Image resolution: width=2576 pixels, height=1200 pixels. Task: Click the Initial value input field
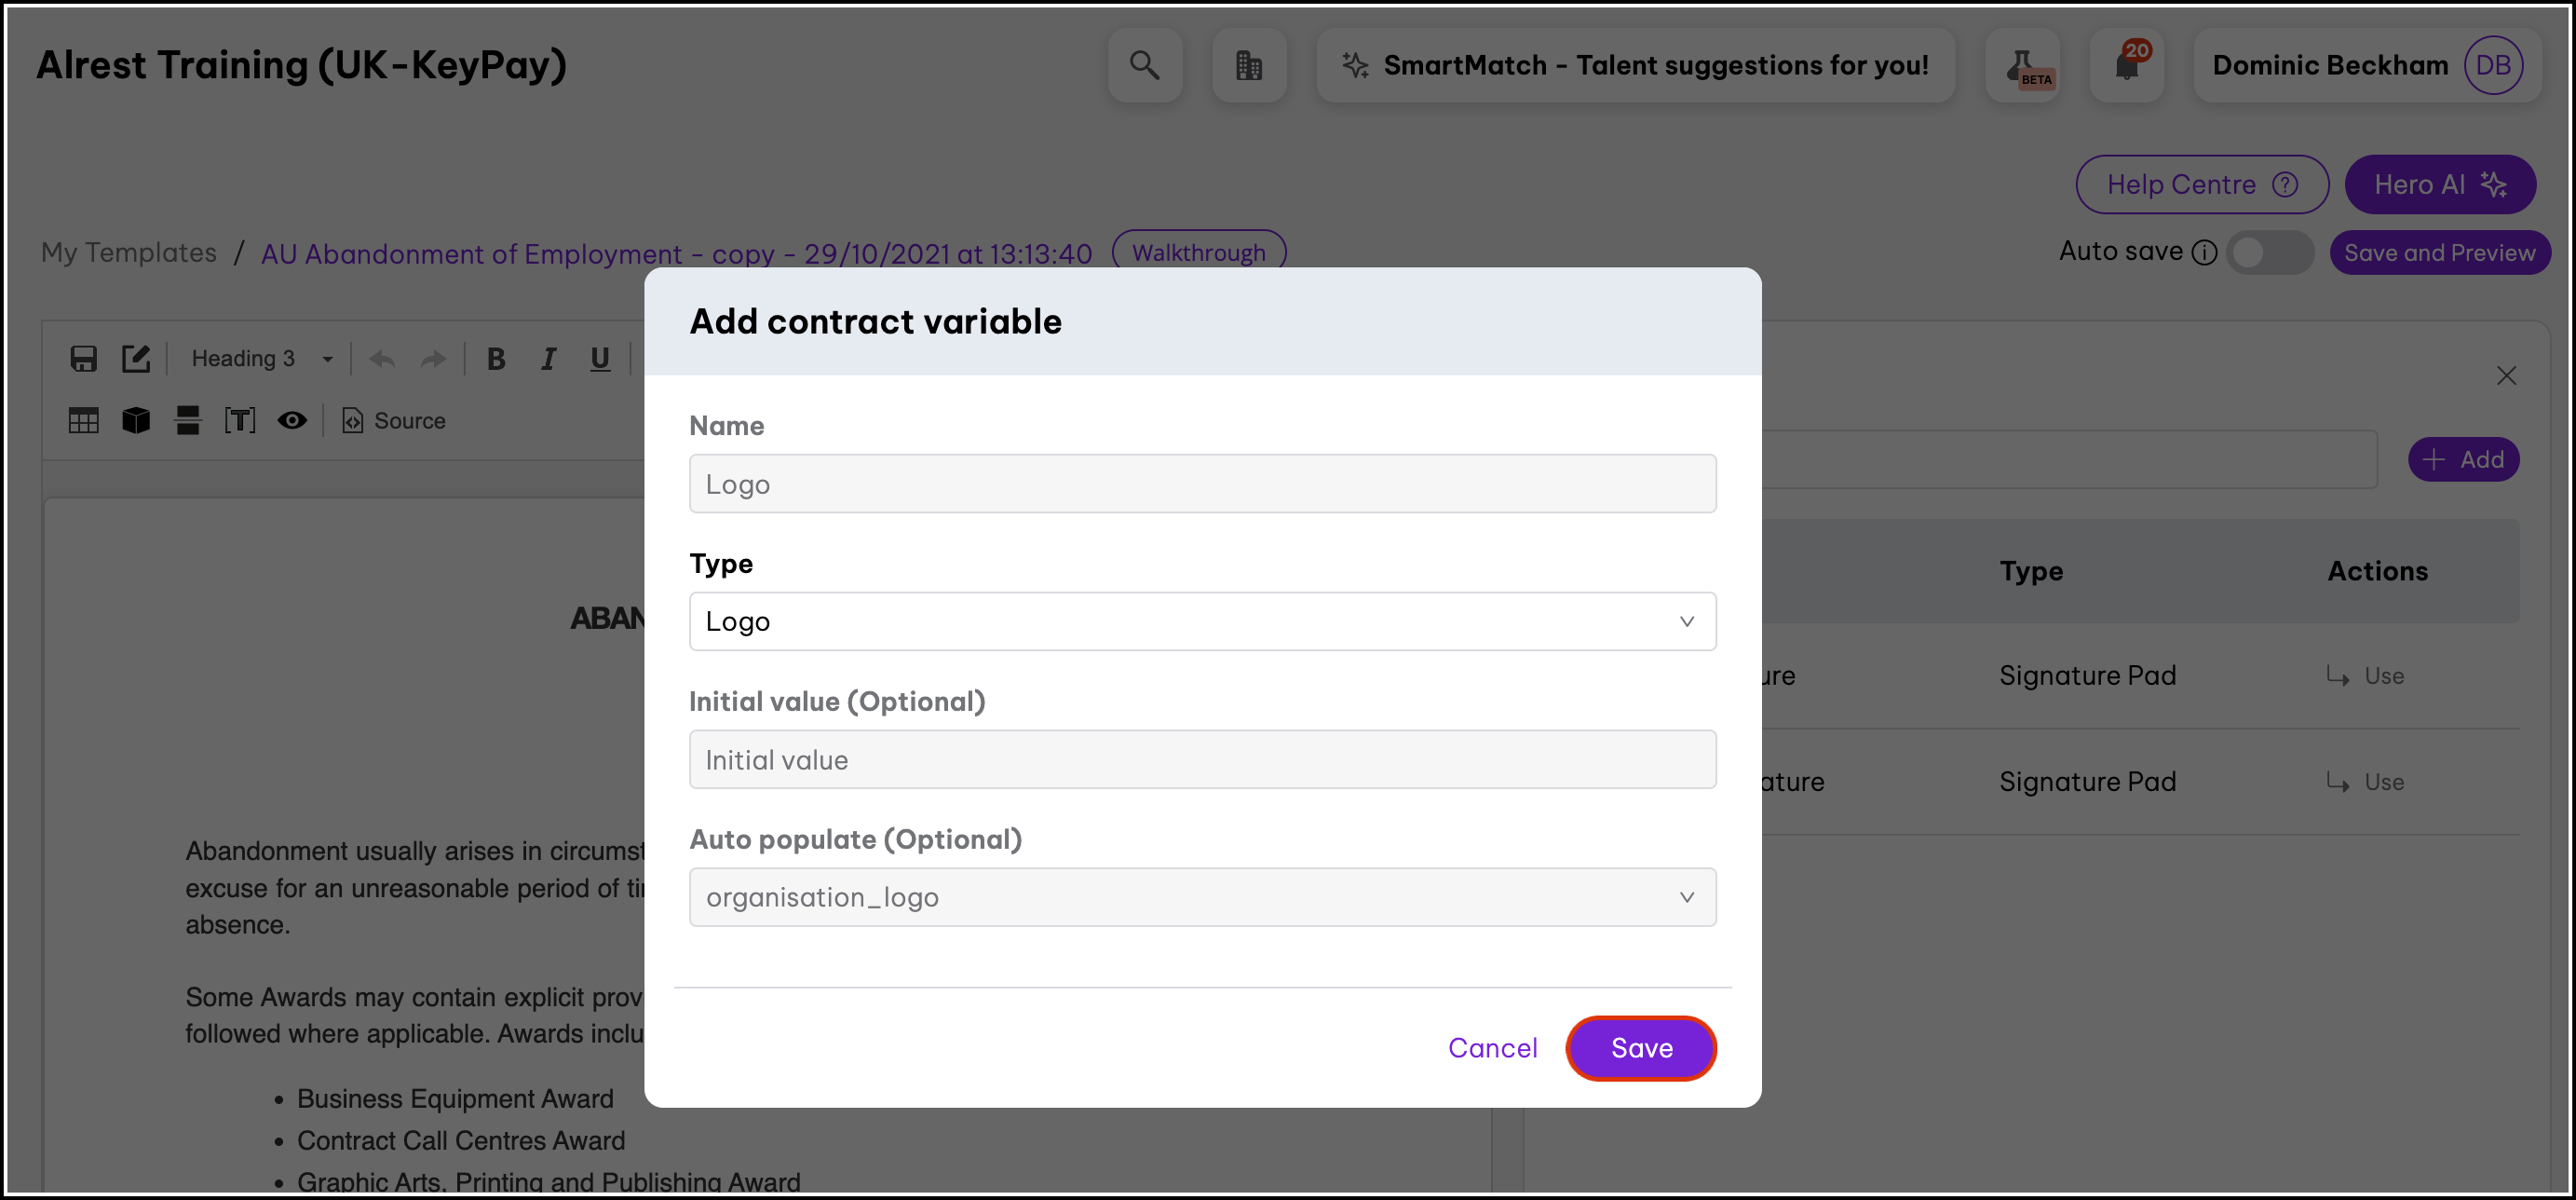click(1202, 760)
